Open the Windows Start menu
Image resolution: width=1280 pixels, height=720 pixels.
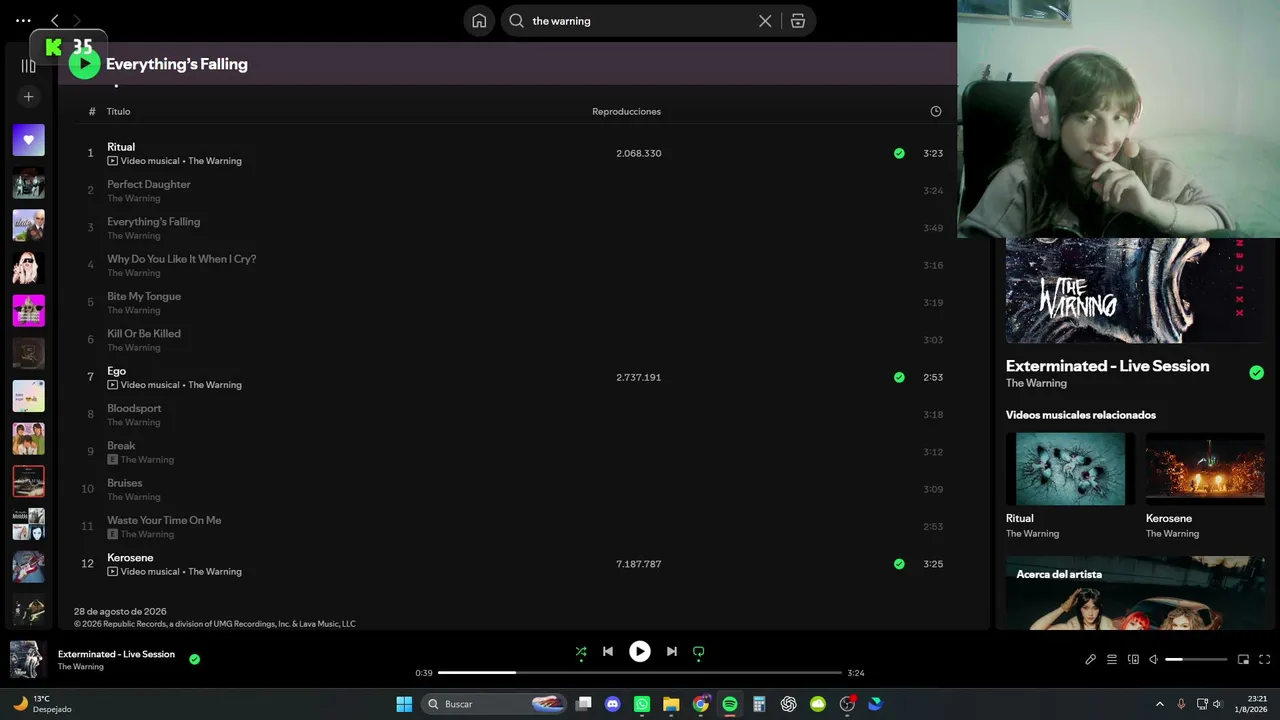point(404,704)
